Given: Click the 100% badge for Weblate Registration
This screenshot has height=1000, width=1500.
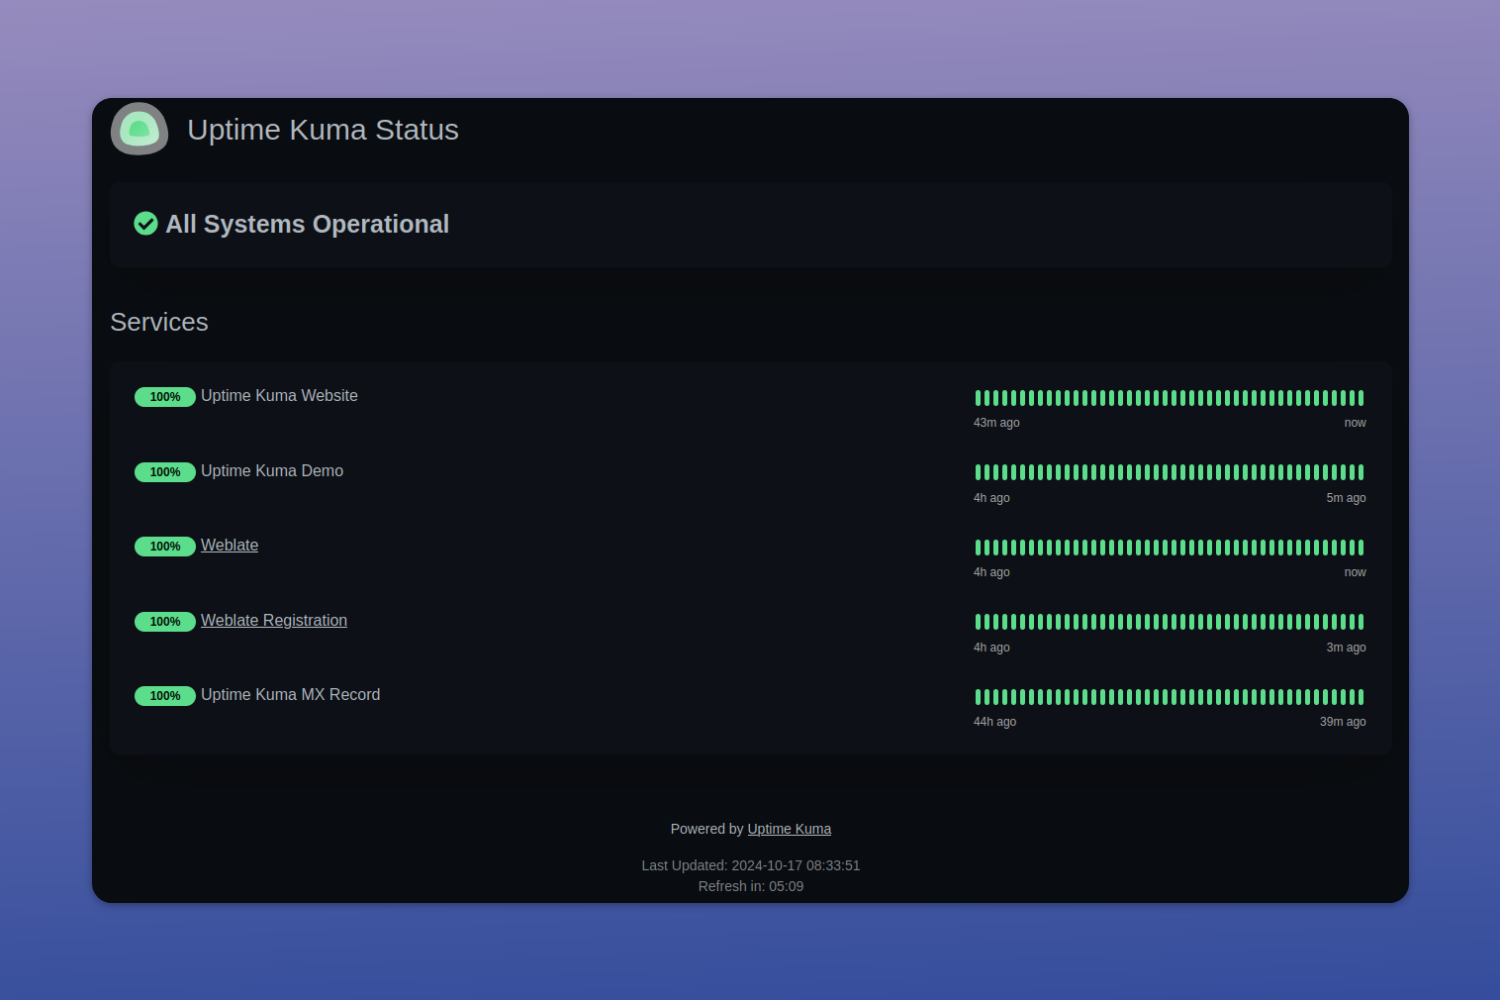Looking at the screenshot, I should [165, 621].
